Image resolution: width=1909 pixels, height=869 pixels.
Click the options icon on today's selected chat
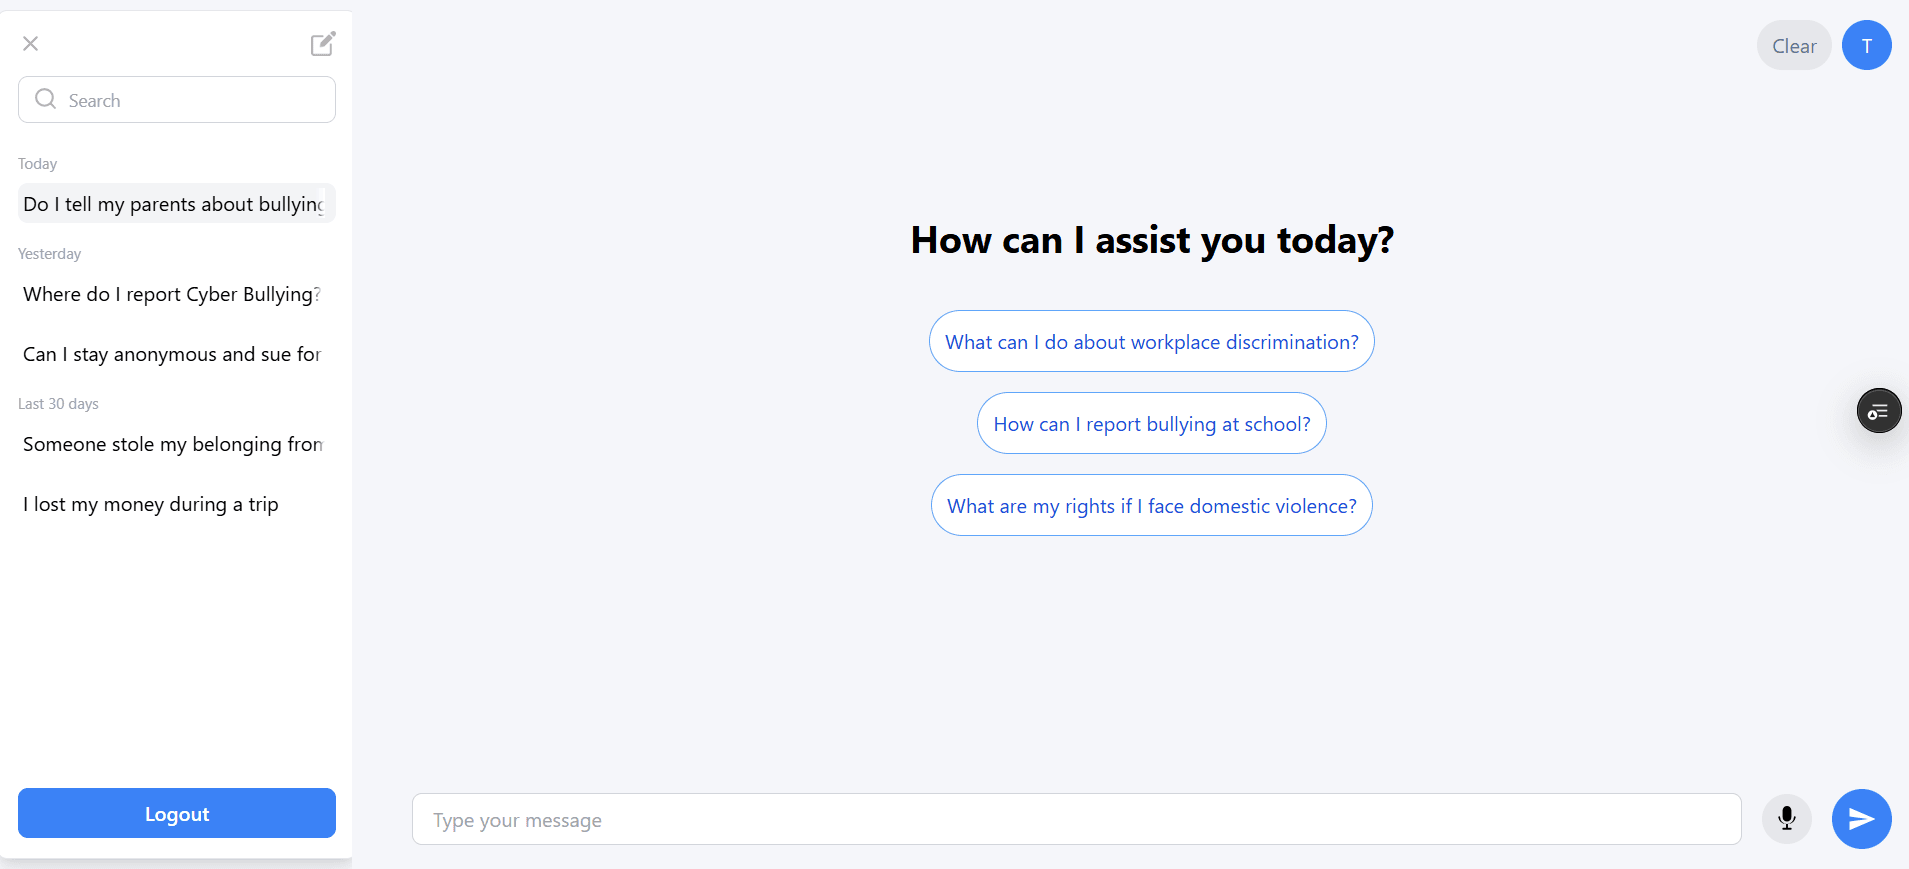coord(321,204)
